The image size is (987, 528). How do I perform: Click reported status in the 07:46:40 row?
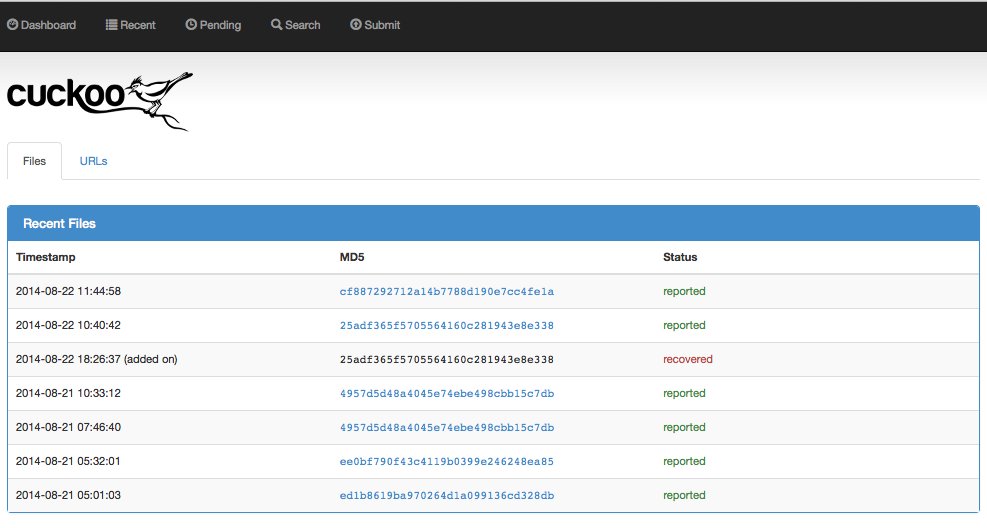pos(684,427)
